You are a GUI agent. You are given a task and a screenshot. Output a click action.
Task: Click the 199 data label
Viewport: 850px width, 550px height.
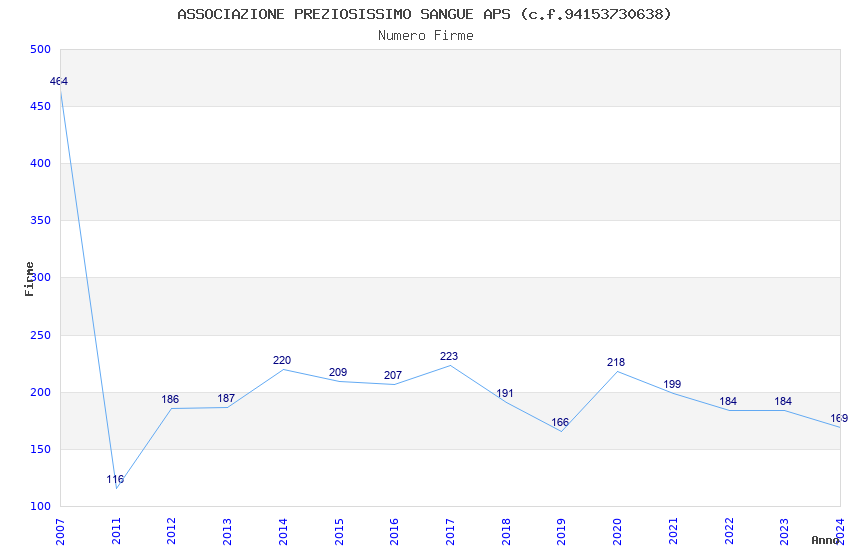pos(672,384)
